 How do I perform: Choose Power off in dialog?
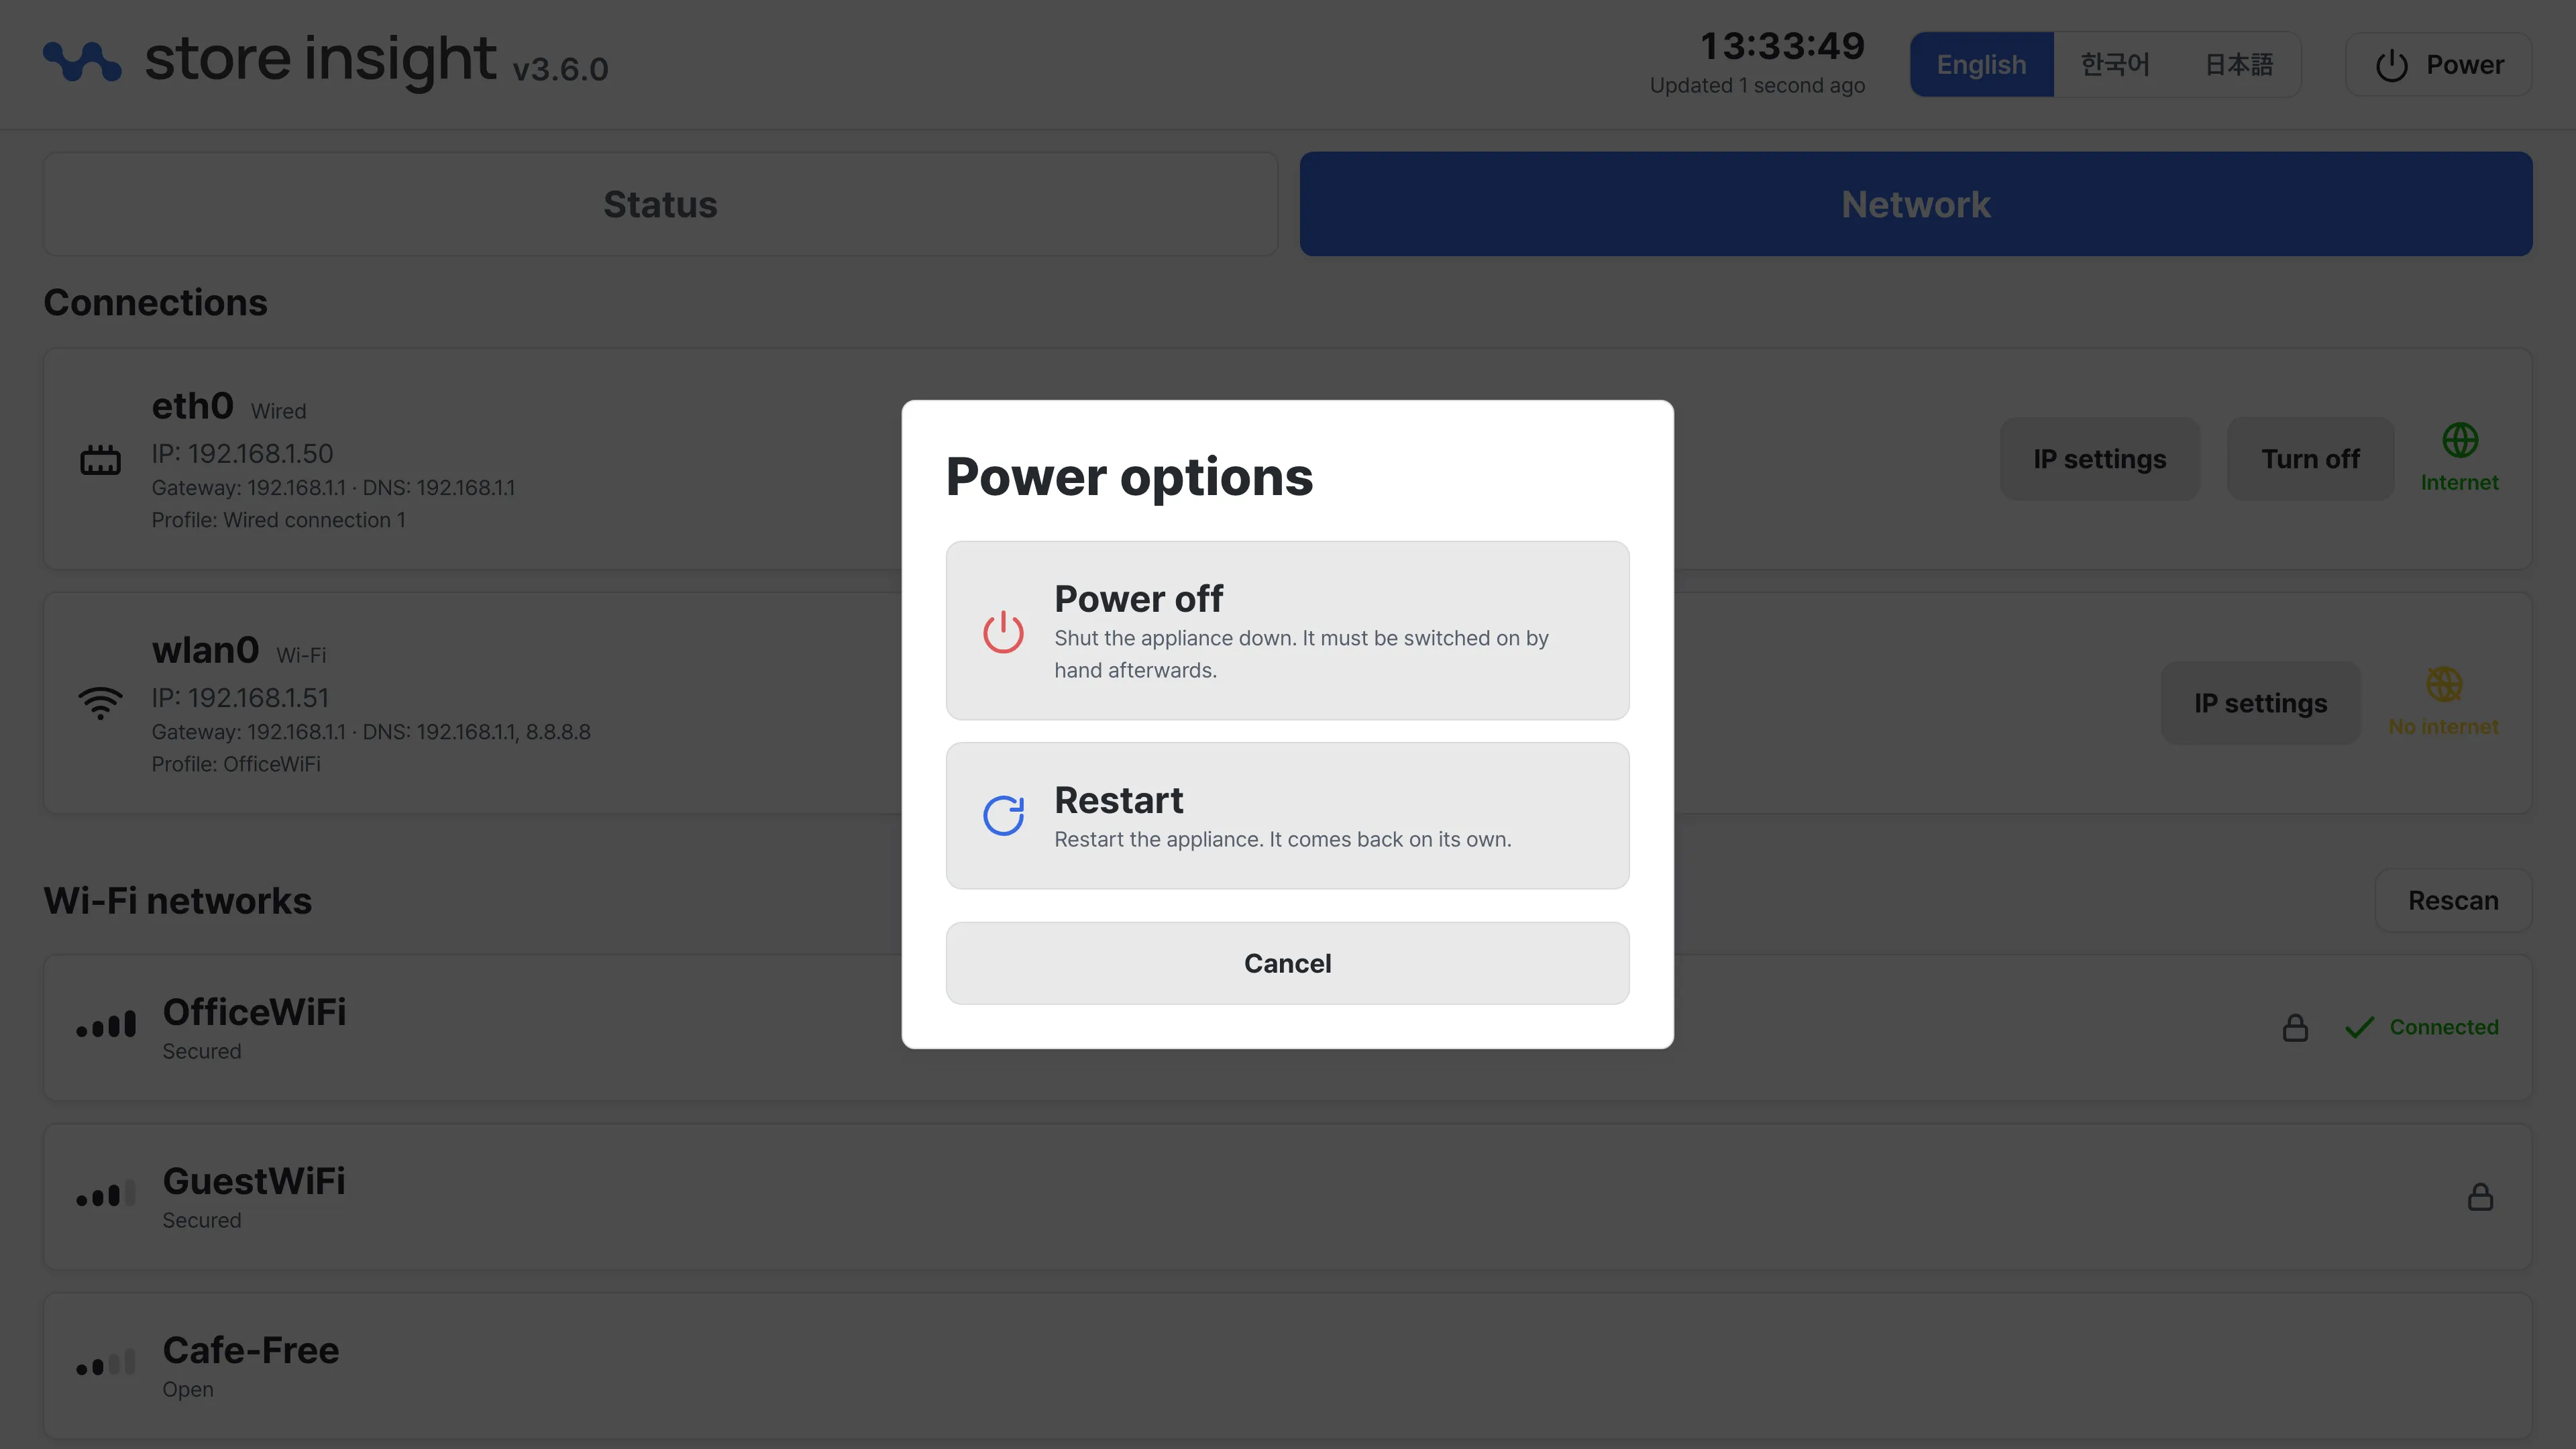[1287, 630]
